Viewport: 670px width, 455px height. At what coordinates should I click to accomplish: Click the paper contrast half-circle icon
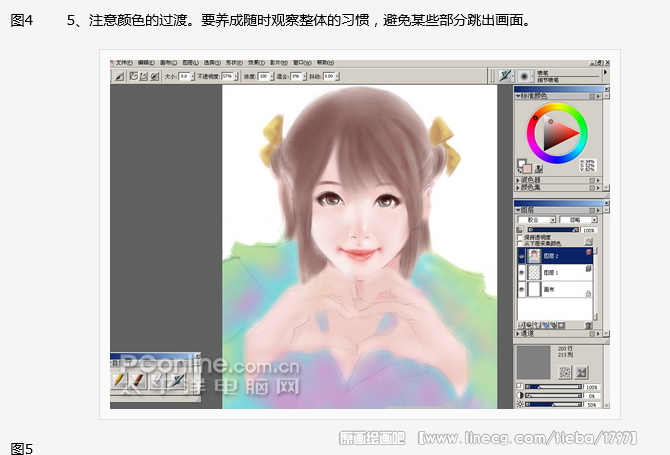click(x=520, y=396)
